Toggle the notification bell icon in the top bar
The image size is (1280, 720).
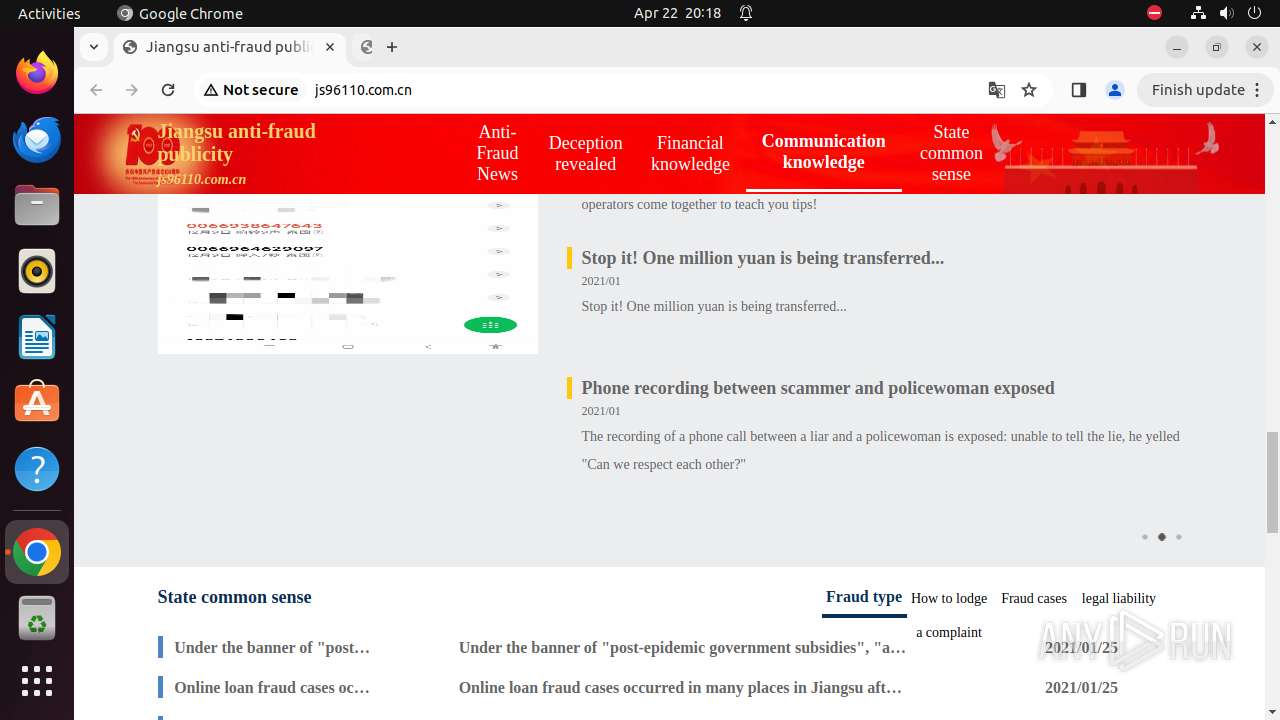coord(746,13)
